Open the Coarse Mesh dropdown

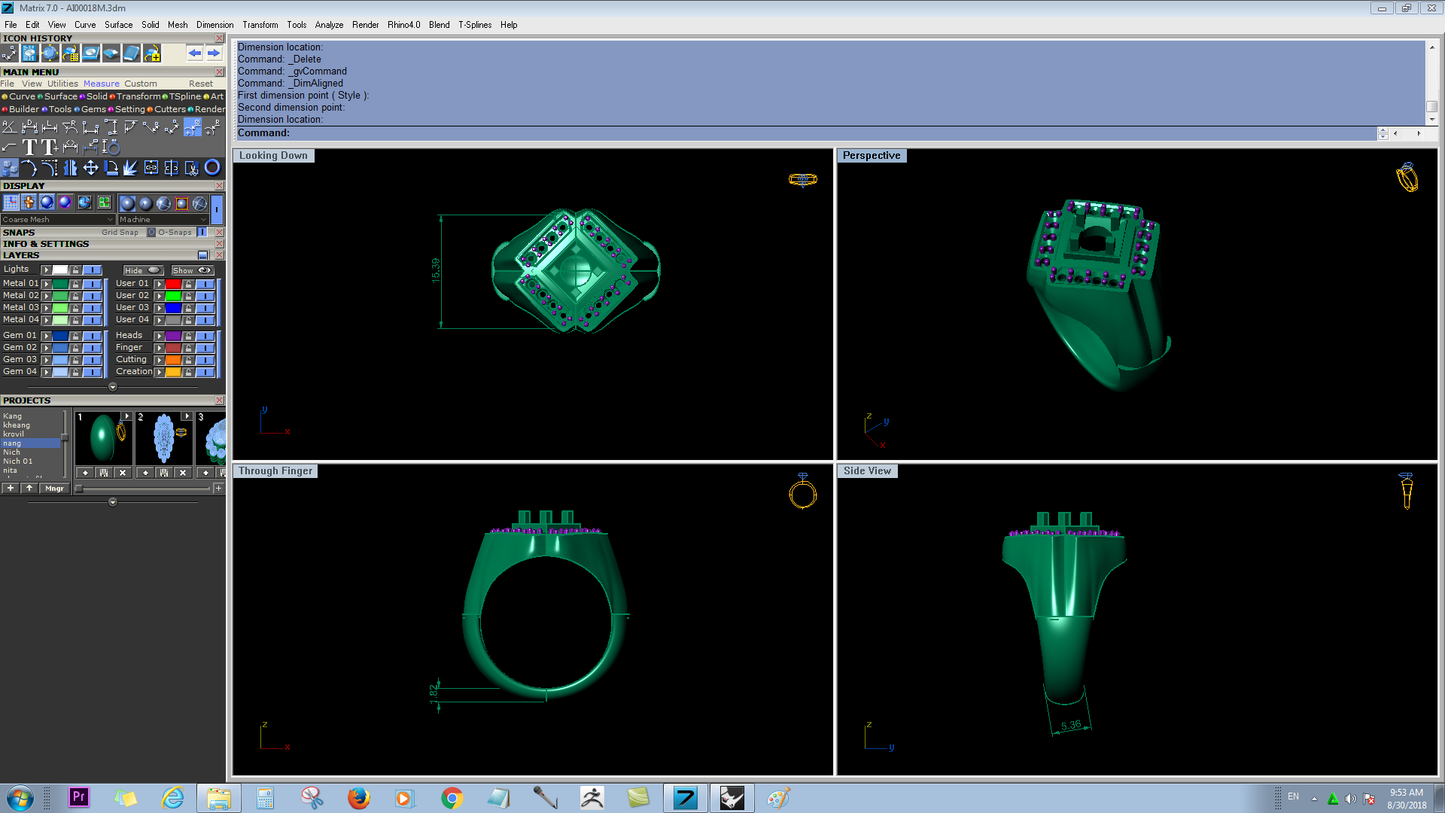click(x=58, y=220)
